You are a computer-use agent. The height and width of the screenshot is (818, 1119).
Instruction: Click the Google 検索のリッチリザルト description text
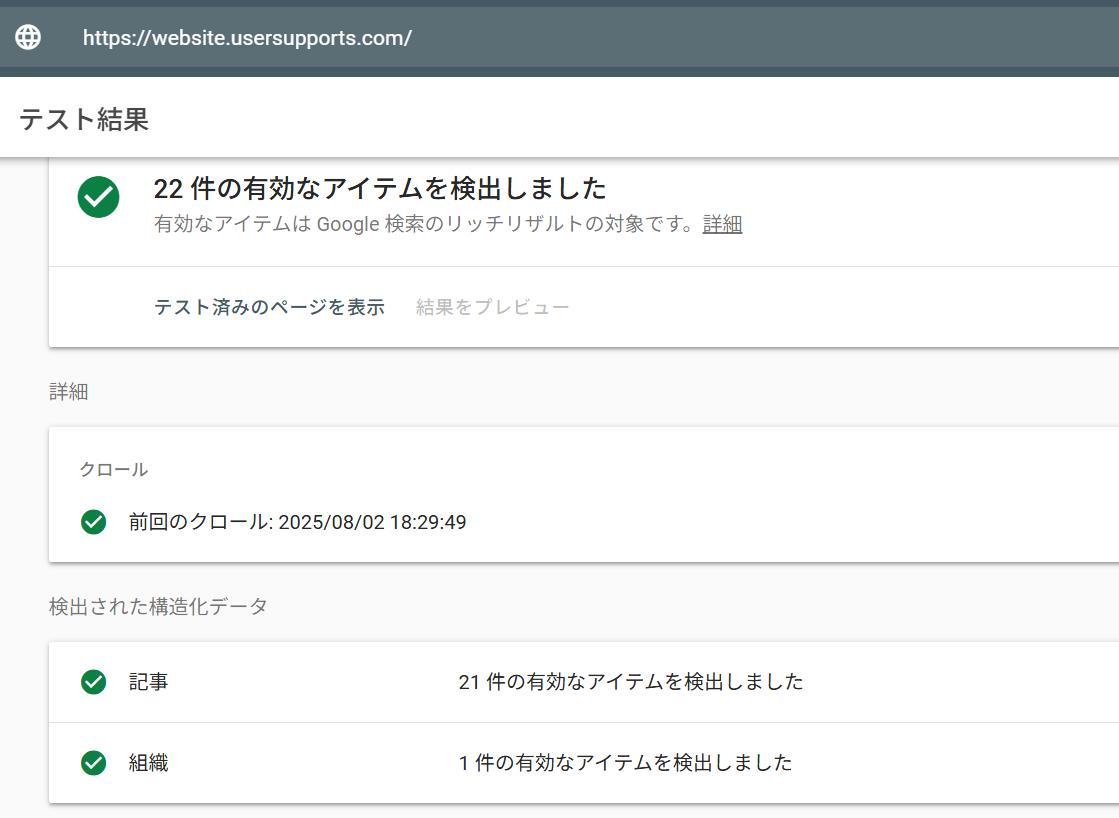point(425,224)
